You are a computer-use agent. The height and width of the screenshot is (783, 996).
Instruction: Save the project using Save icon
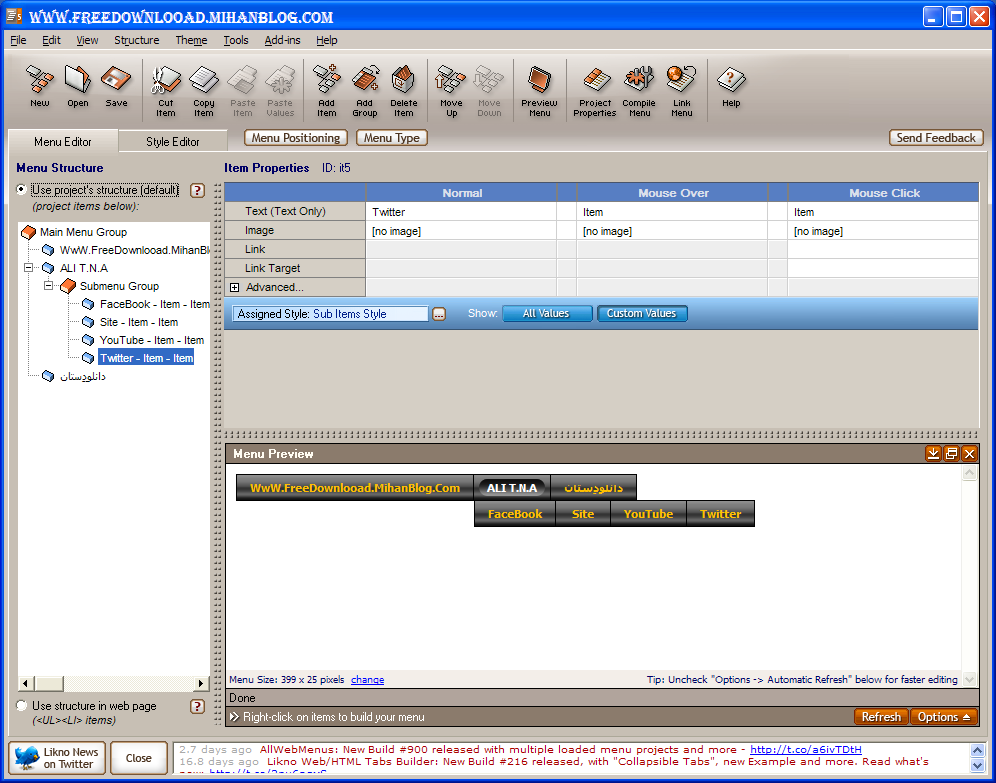point(116,86)
